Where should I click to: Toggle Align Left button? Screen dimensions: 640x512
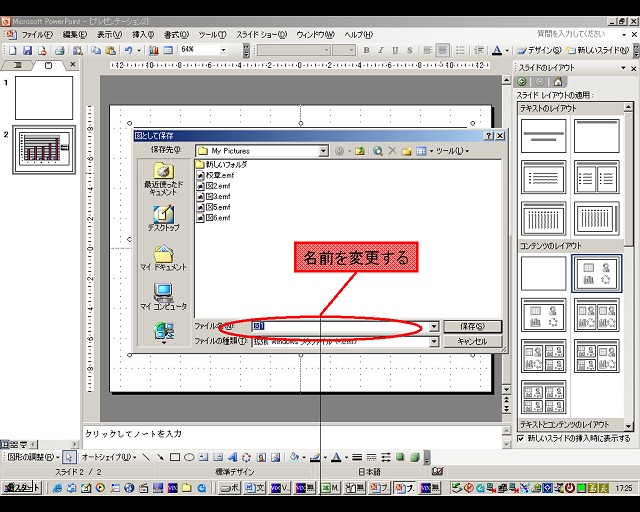pyautogui.click(x=428, y=50)
